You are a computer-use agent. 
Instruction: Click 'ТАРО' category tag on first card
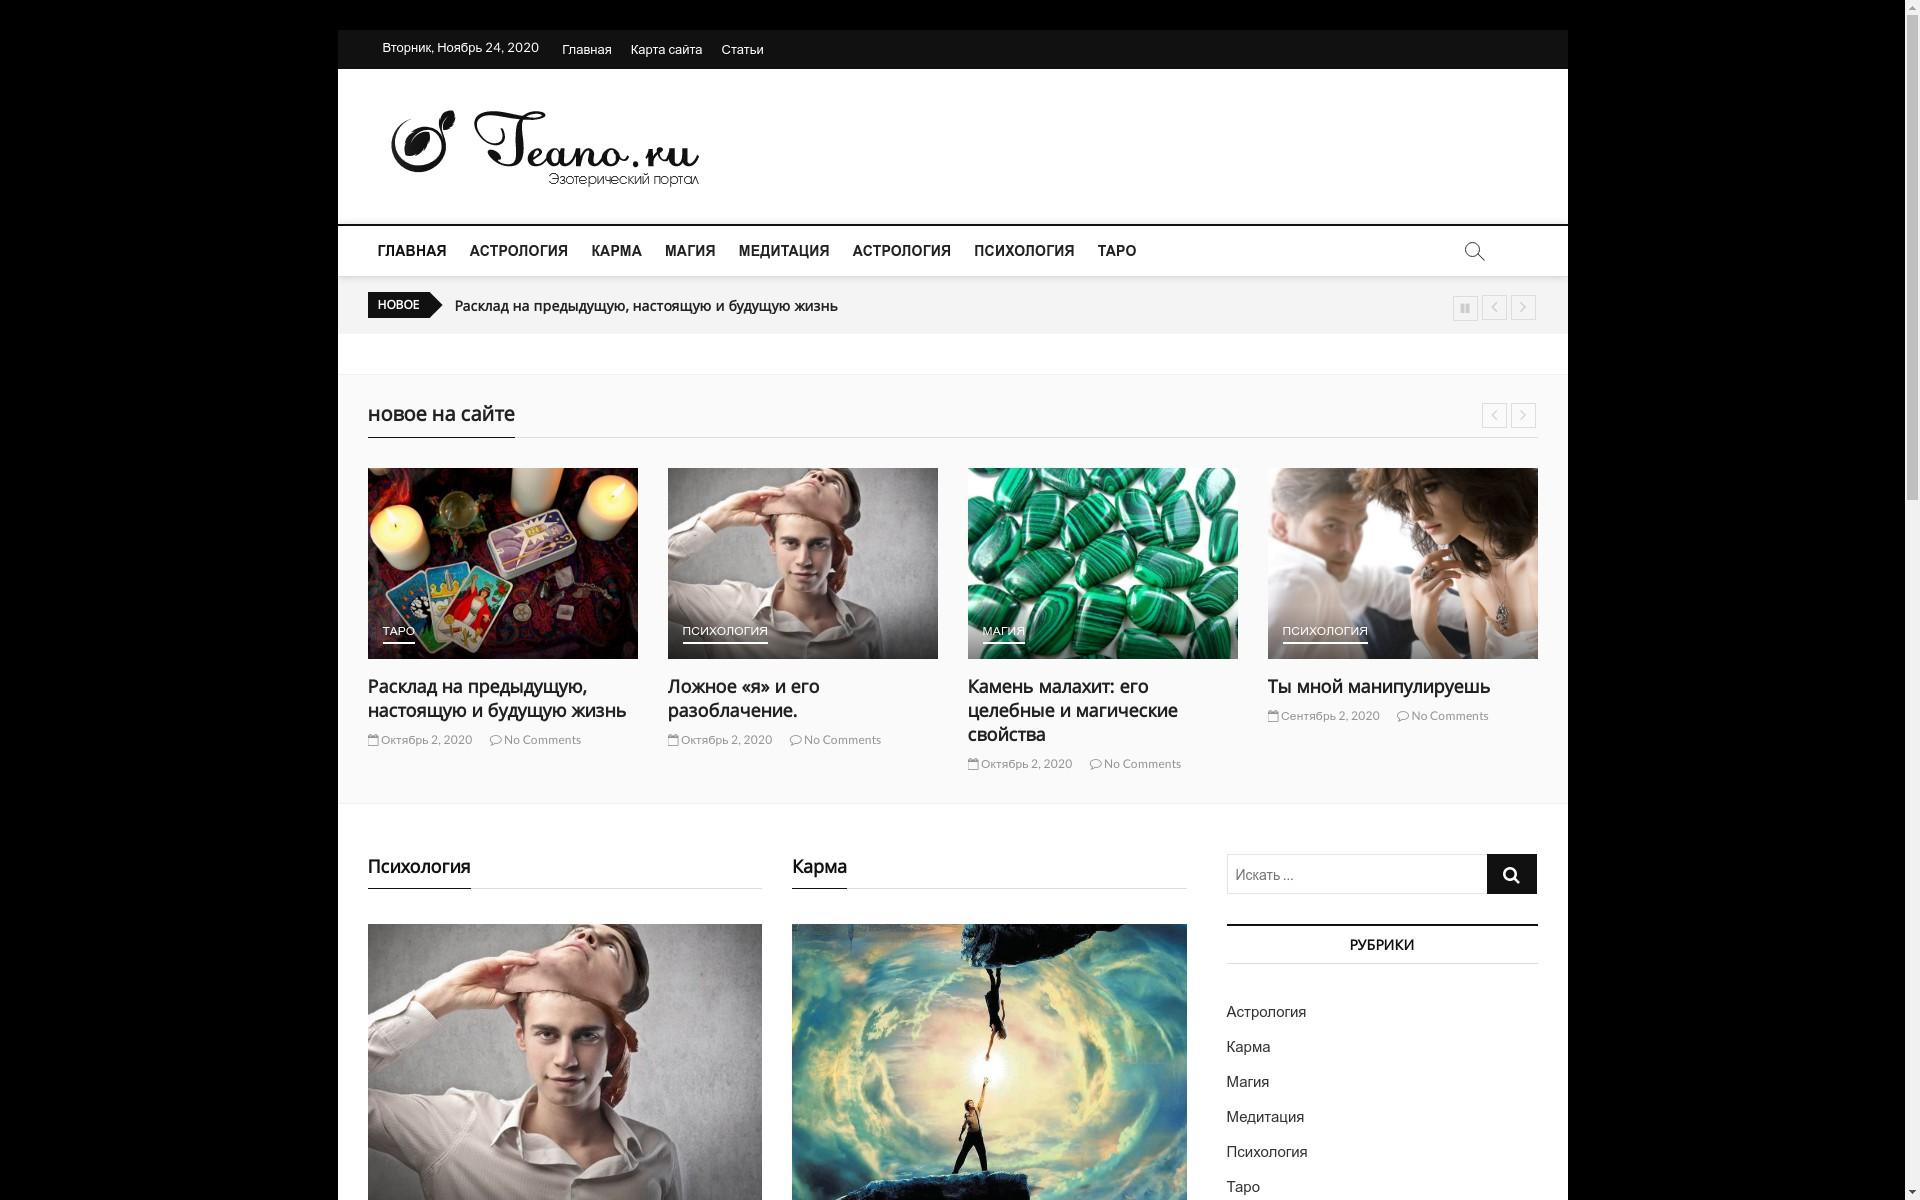pos(398,631)
